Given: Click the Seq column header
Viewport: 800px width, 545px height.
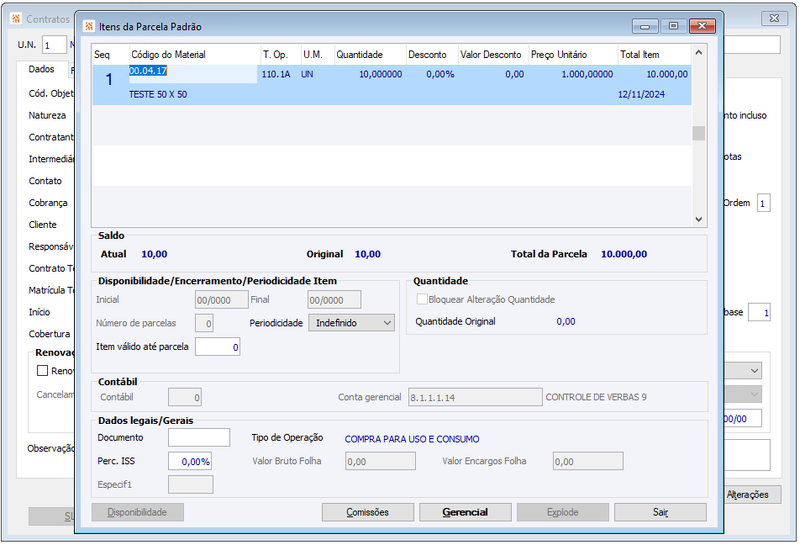Looking at the screenshot, I should 111,55.
